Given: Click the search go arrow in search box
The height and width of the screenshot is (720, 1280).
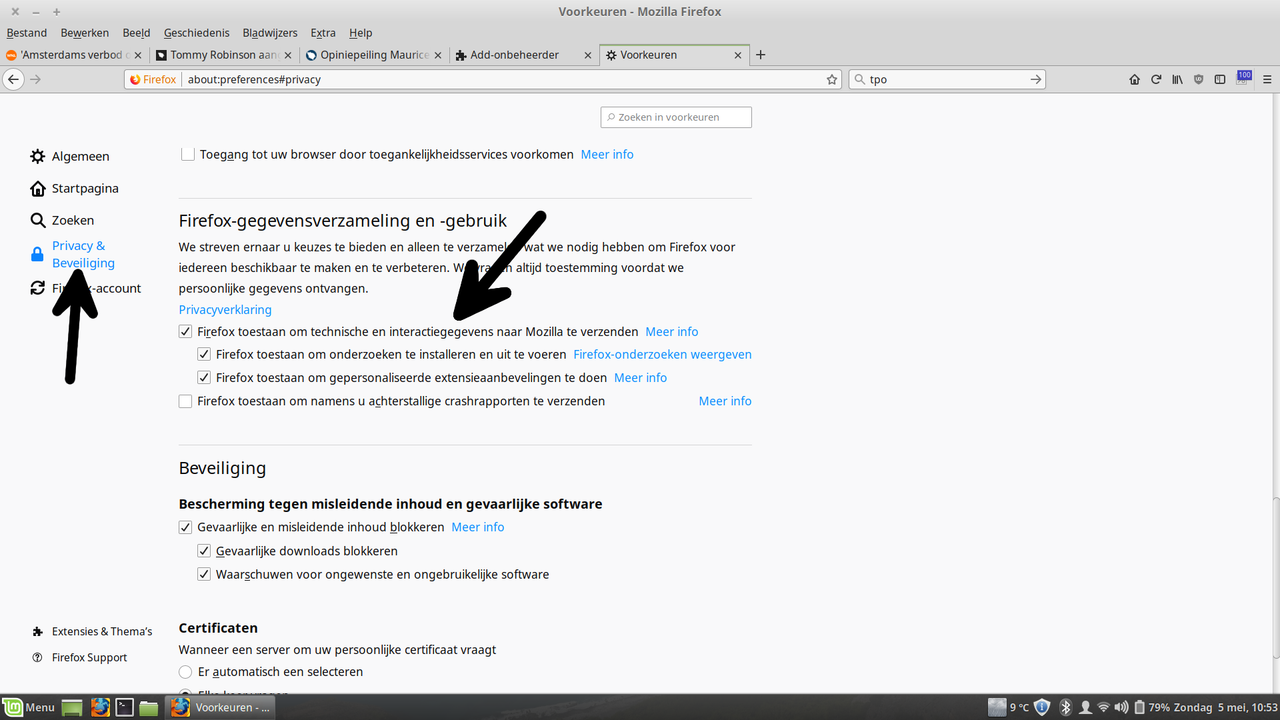Looking at the screenshot, I should pos(1036,79).
